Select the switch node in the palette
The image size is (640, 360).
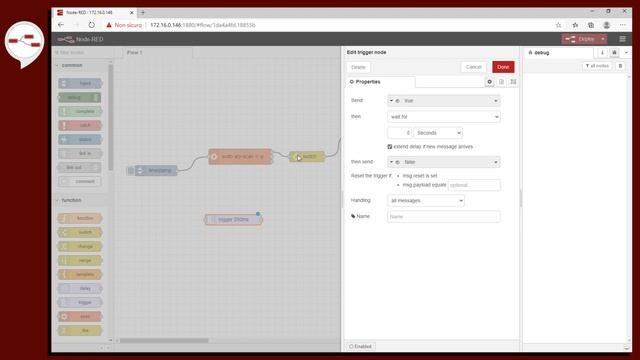coord(80,232)
